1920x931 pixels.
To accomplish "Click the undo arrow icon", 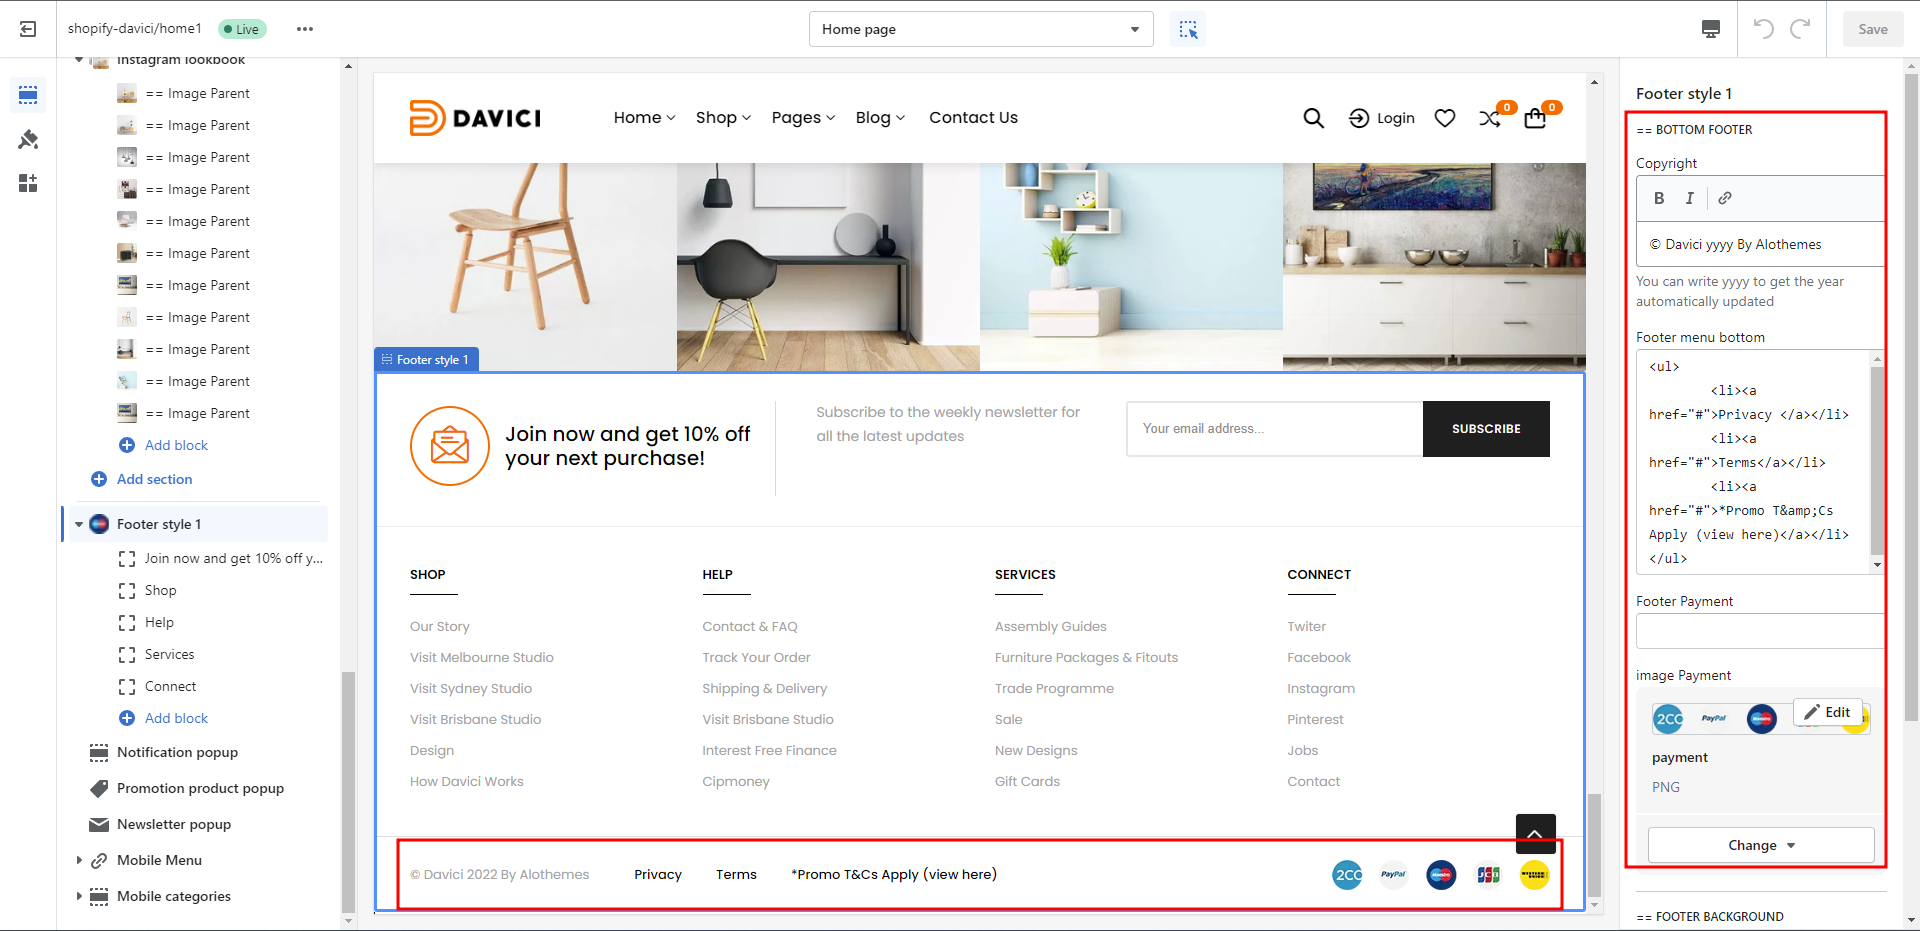I will (1763, 29).
